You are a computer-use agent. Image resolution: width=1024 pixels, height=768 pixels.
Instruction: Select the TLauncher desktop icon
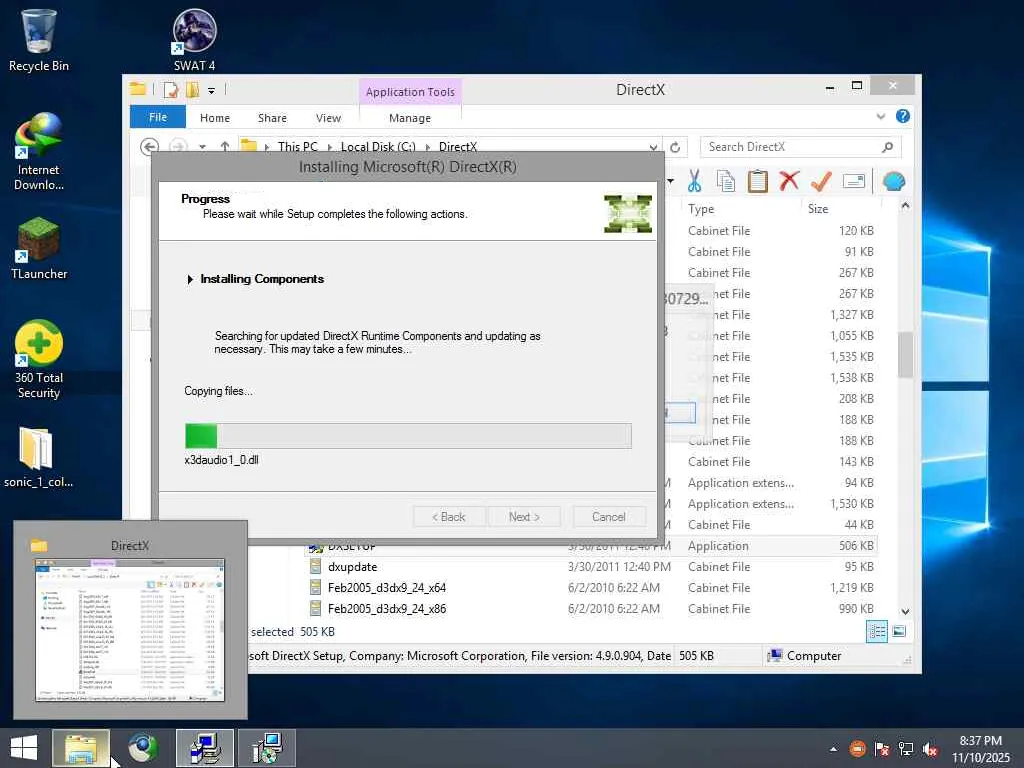(39, 249)
